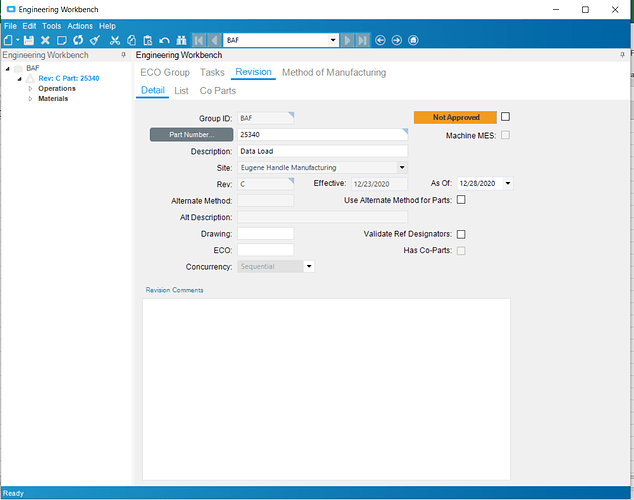Enable Use Alternate Method for Parts
The image size is (634, 500).
[x=461, y=200]
